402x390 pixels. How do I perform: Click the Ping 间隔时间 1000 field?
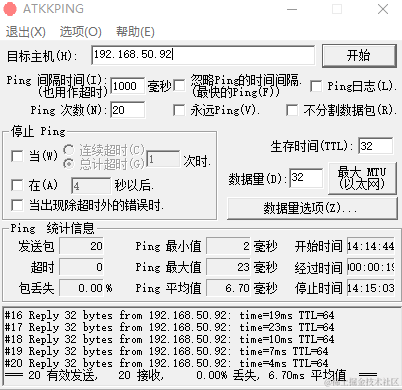pyautogui.click(x=128, y=86)
